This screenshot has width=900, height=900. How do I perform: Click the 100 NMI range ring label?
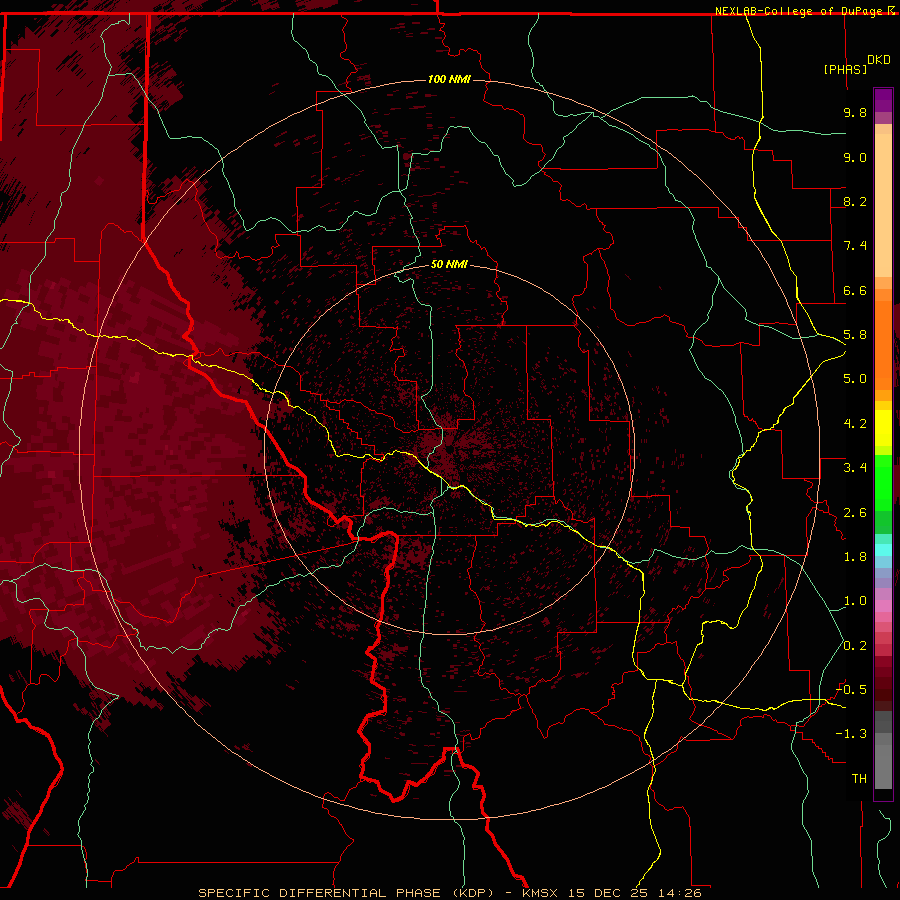pyautogui.click(x=449, y=79)
